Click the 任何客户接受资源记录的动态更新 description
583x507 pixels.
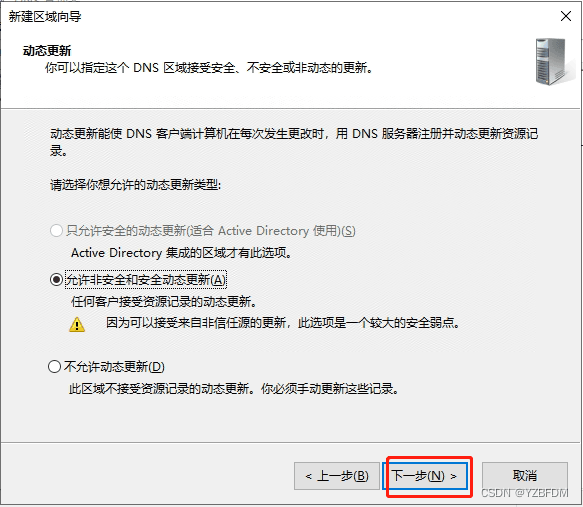[x=164, y=301]
